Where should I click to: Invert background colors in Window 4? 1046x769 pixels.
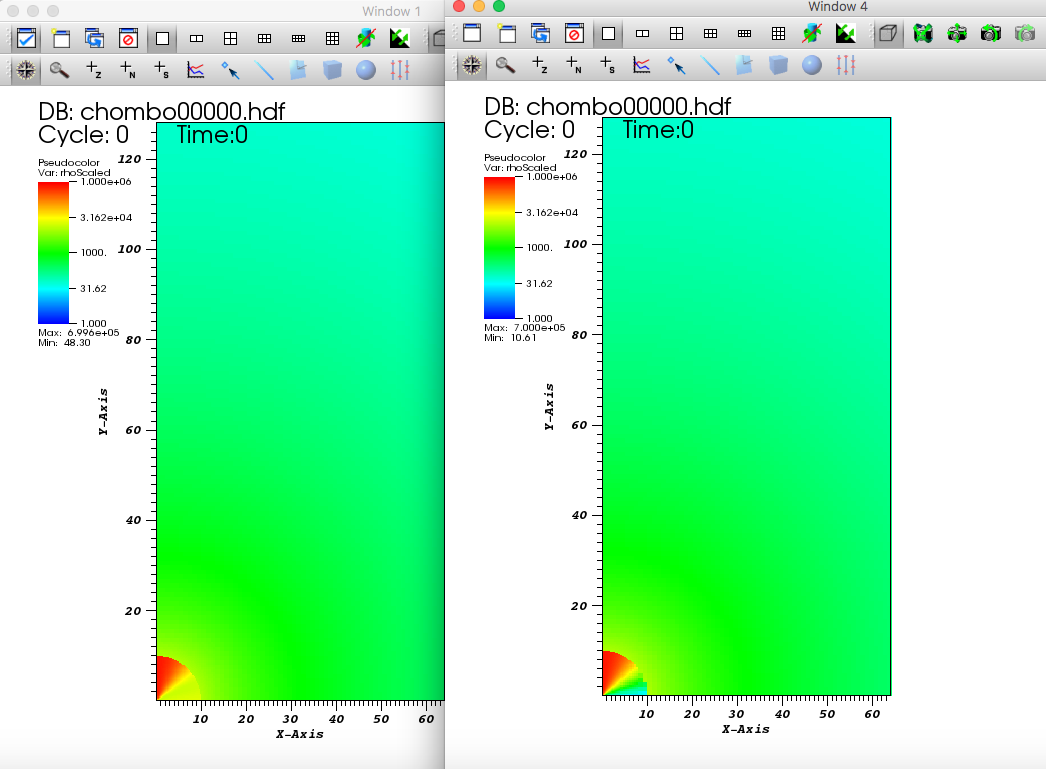pyautogui.click(x=845, y=33)
